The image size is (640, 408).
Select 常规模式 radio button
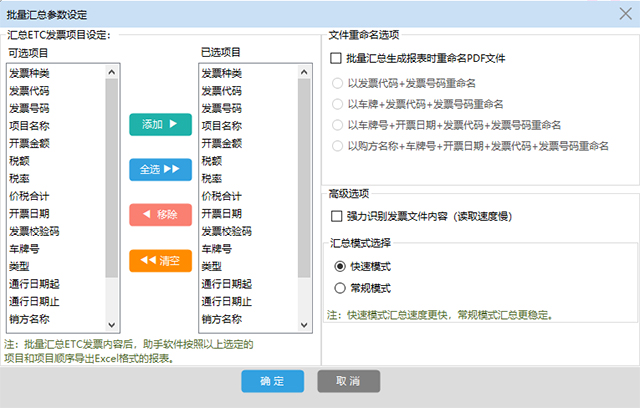point(340,288)
